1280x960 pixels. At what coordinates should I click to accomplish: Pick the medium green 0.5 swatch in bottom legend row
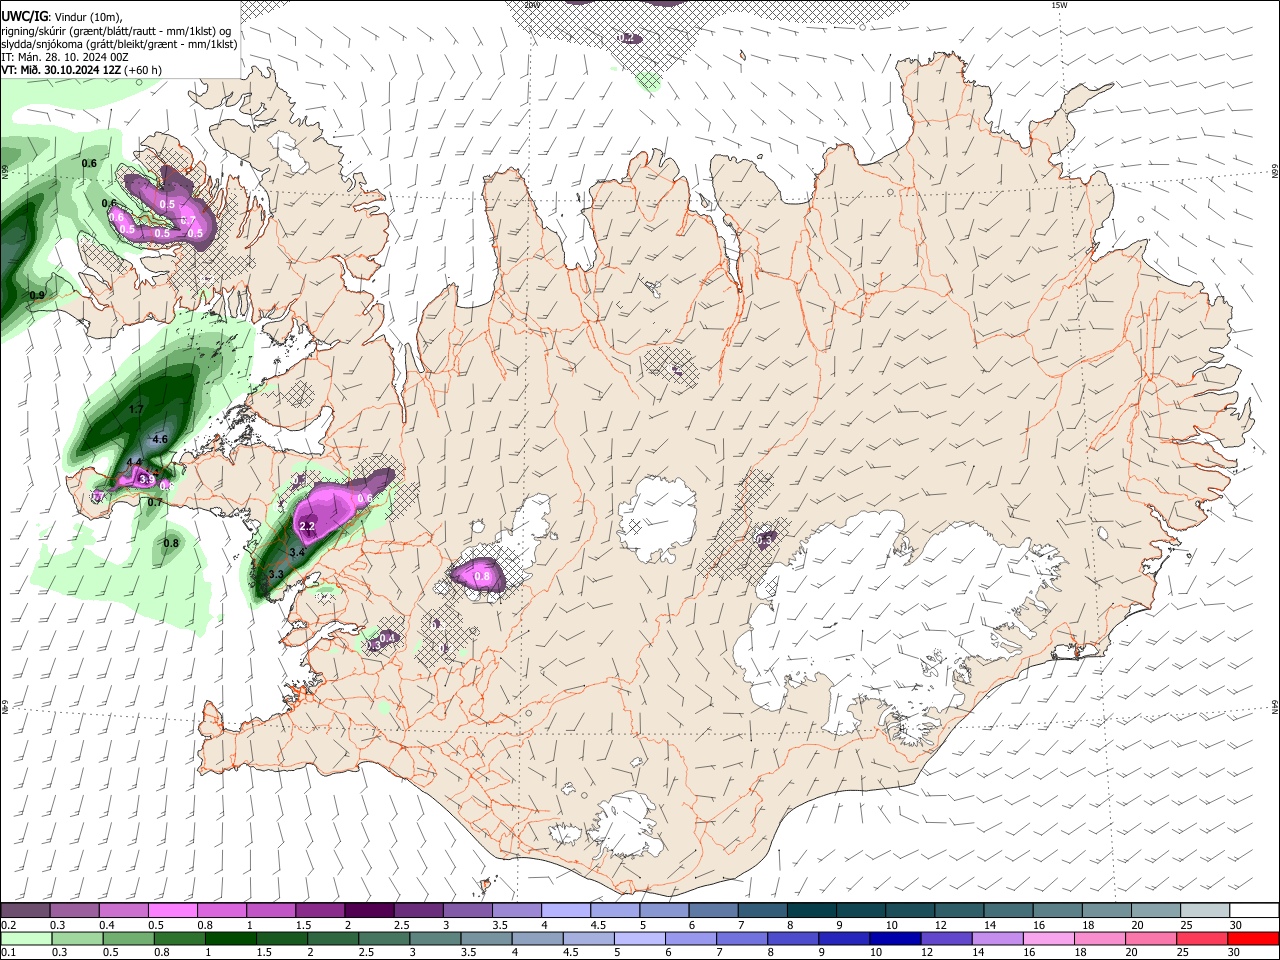tap(128, 938)
